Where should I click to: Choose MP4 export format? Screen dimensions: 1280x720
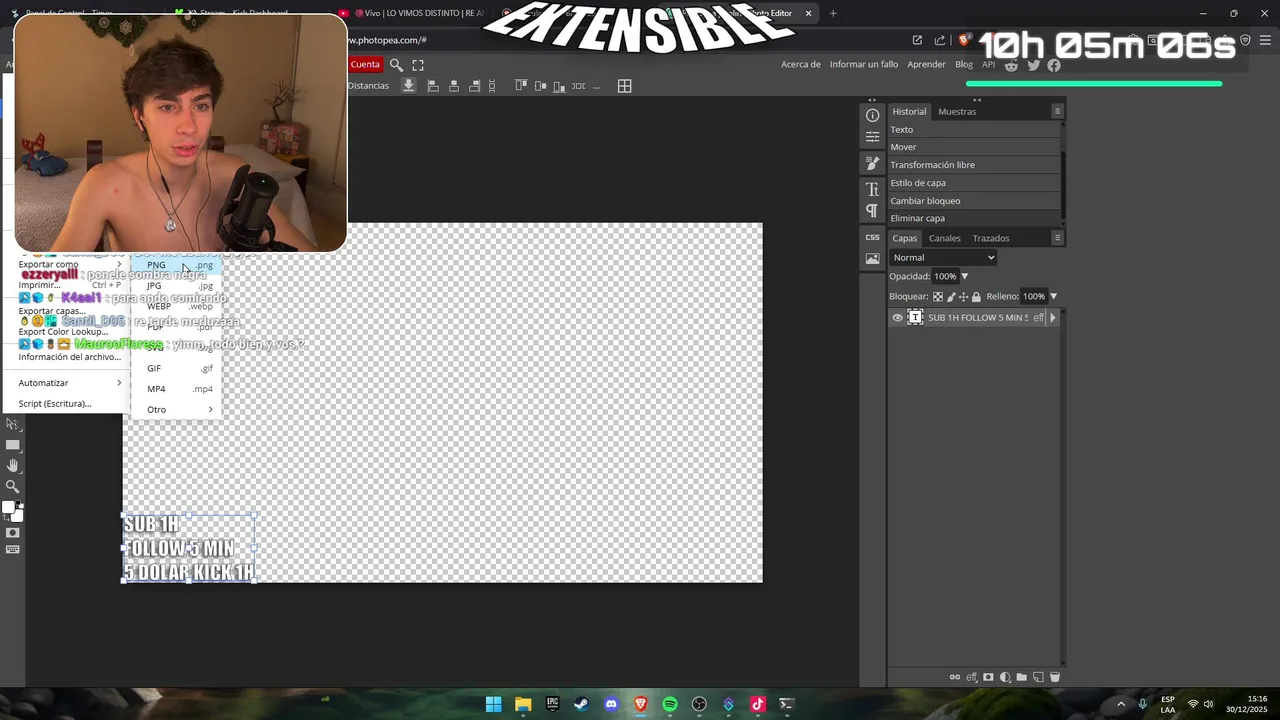177,389
